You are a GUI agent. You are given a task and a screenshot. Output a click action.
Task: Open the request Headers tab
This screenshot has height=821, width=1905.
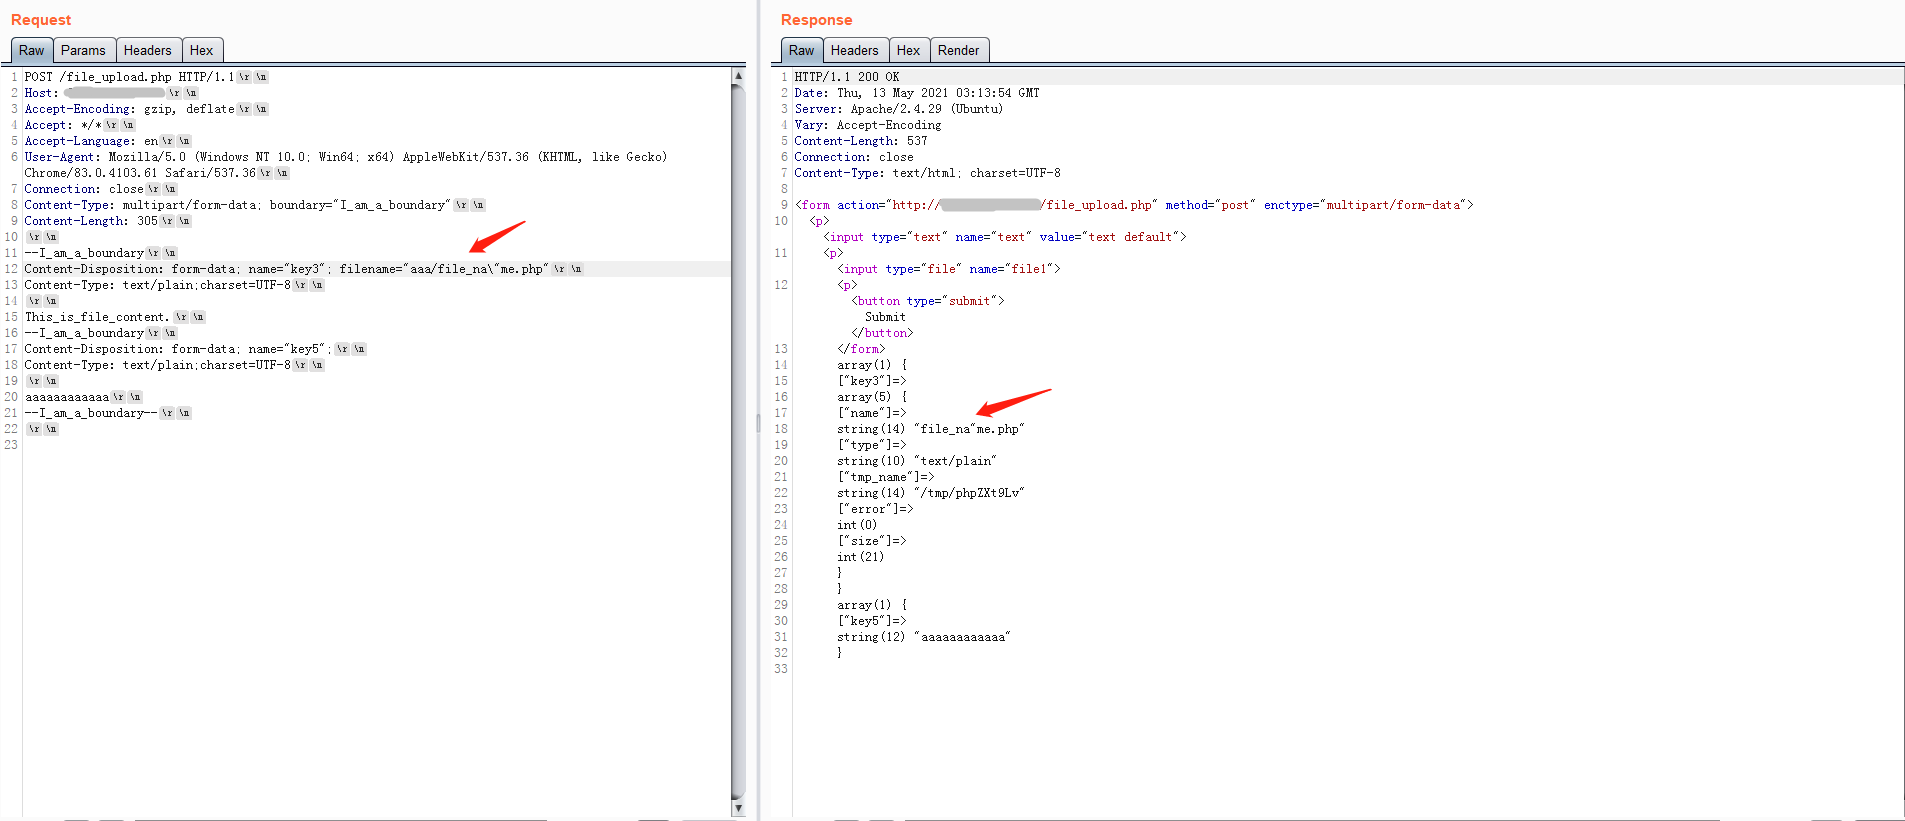[x=147, y=51]
